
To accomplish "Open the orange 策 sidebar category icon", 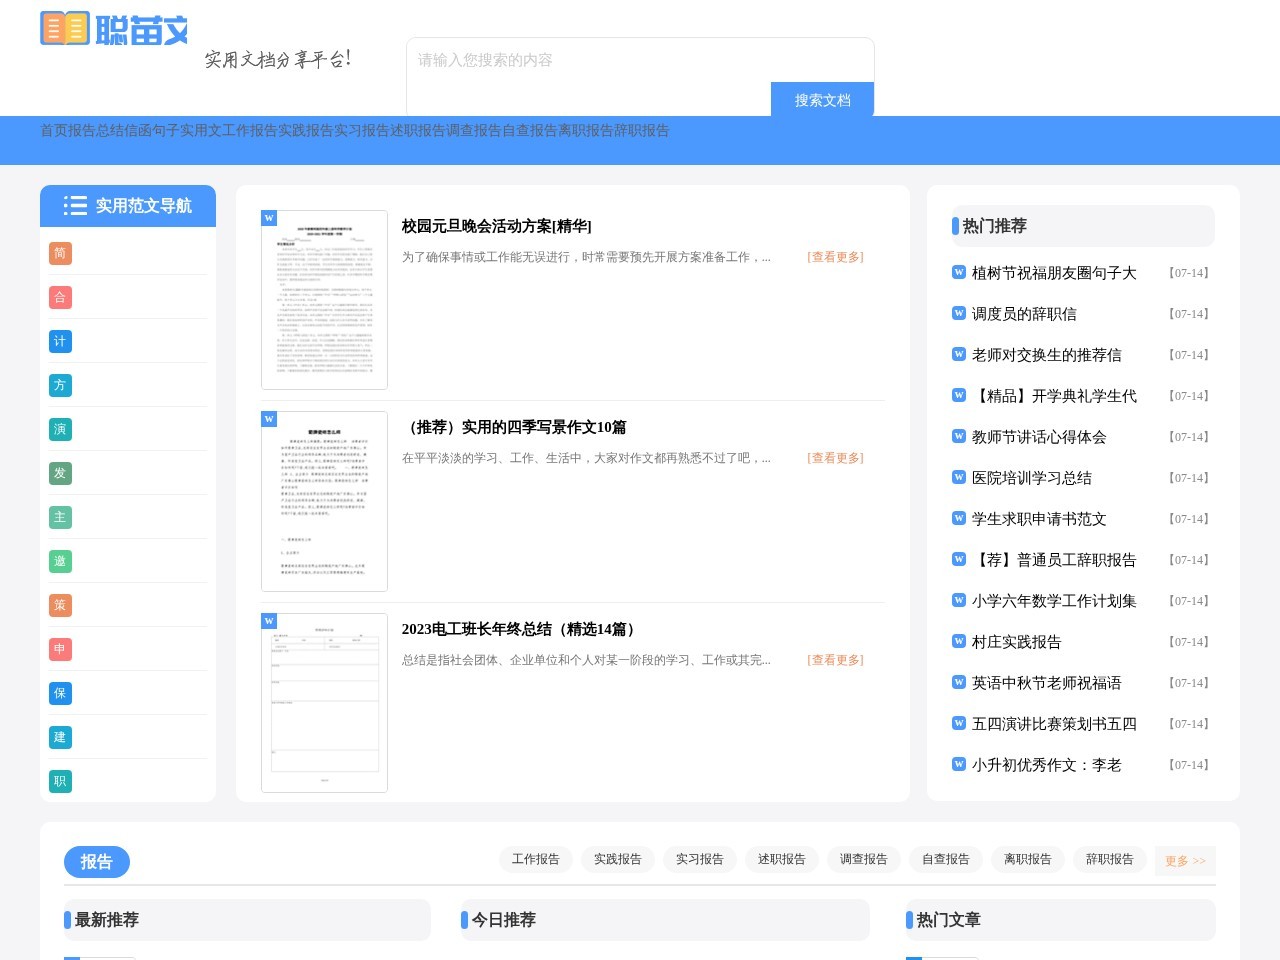I will coord(60,605).
